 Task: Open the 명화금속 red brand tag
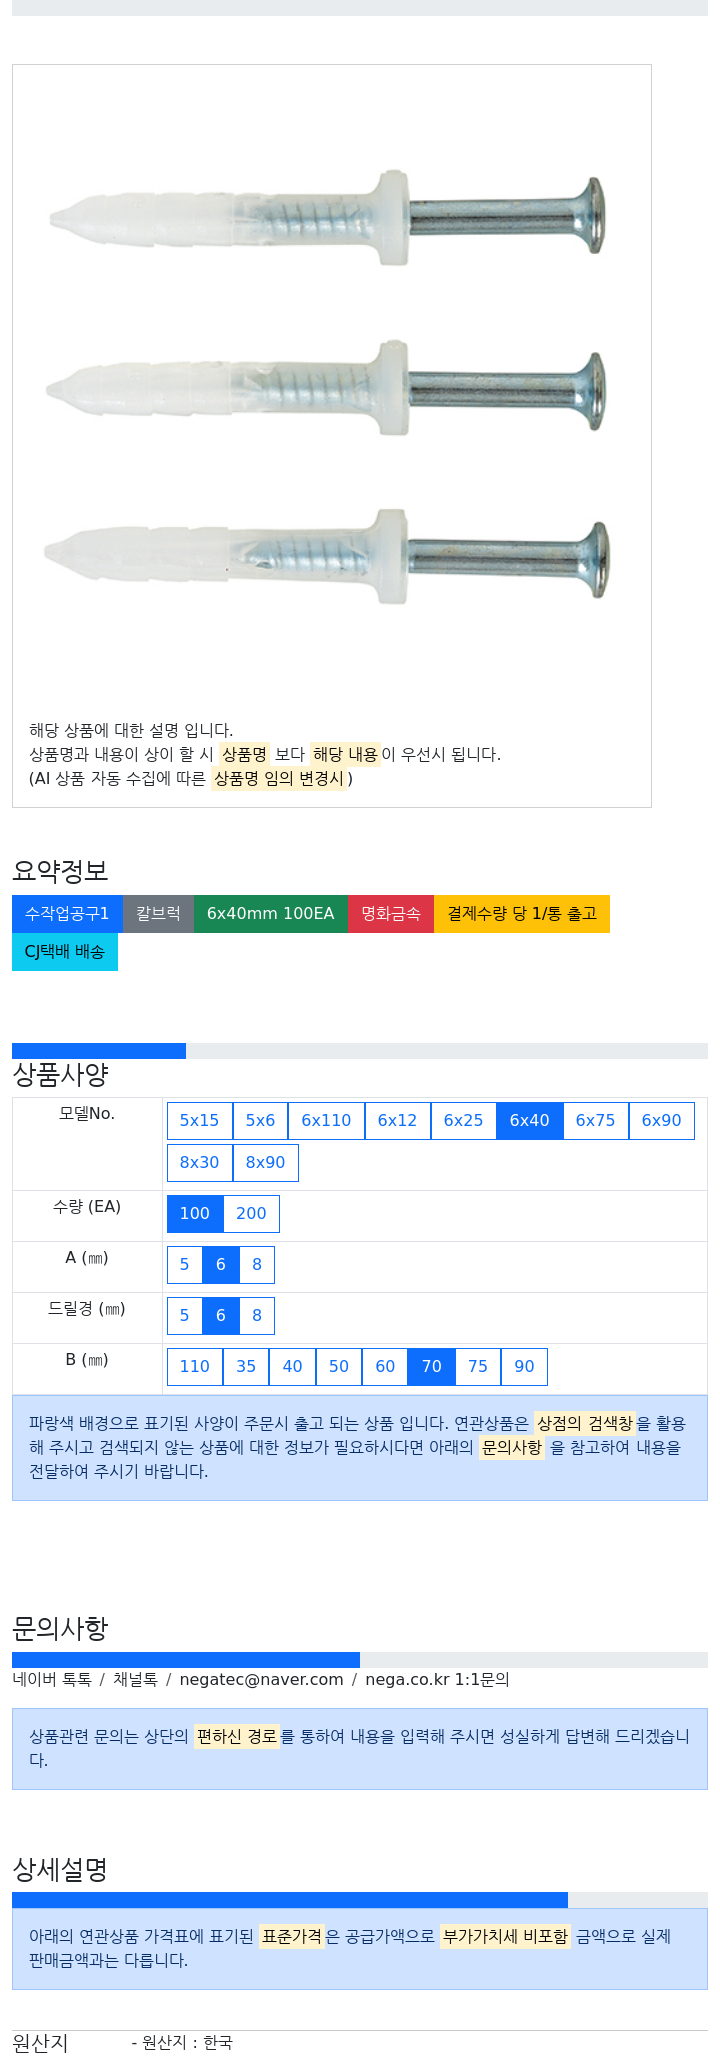click(391, 913)
